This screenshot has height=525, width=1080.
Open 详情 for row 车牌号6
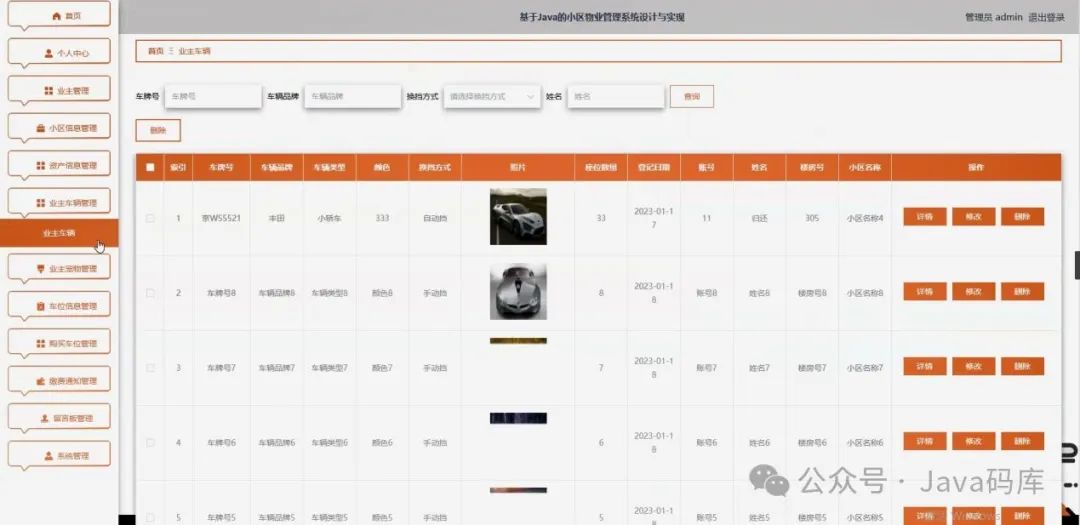924,441
